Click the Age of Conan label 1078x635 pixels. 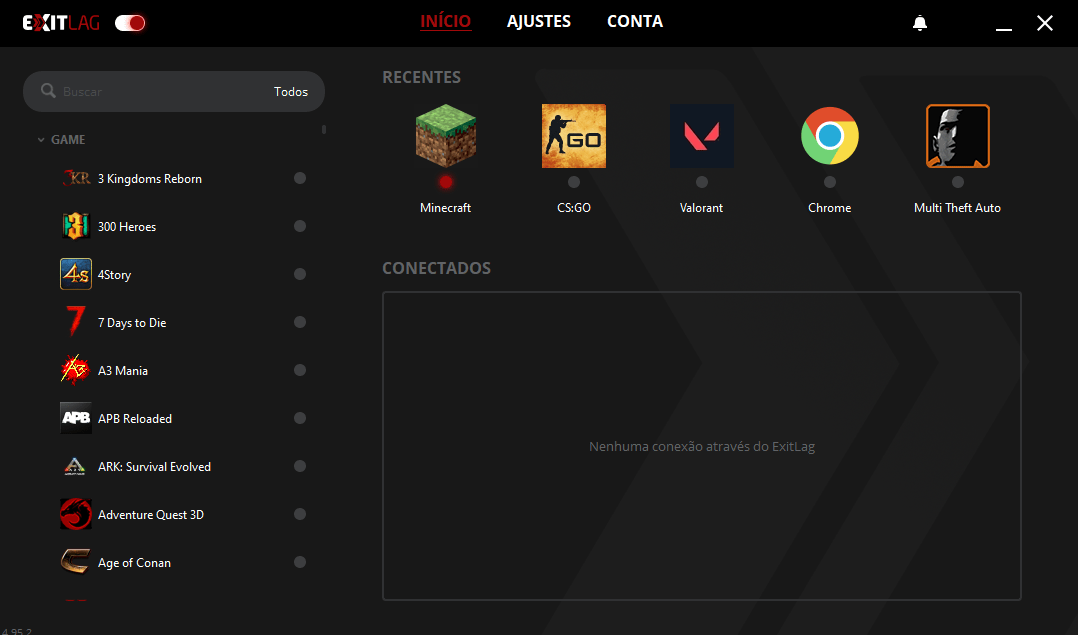point(135,563)
